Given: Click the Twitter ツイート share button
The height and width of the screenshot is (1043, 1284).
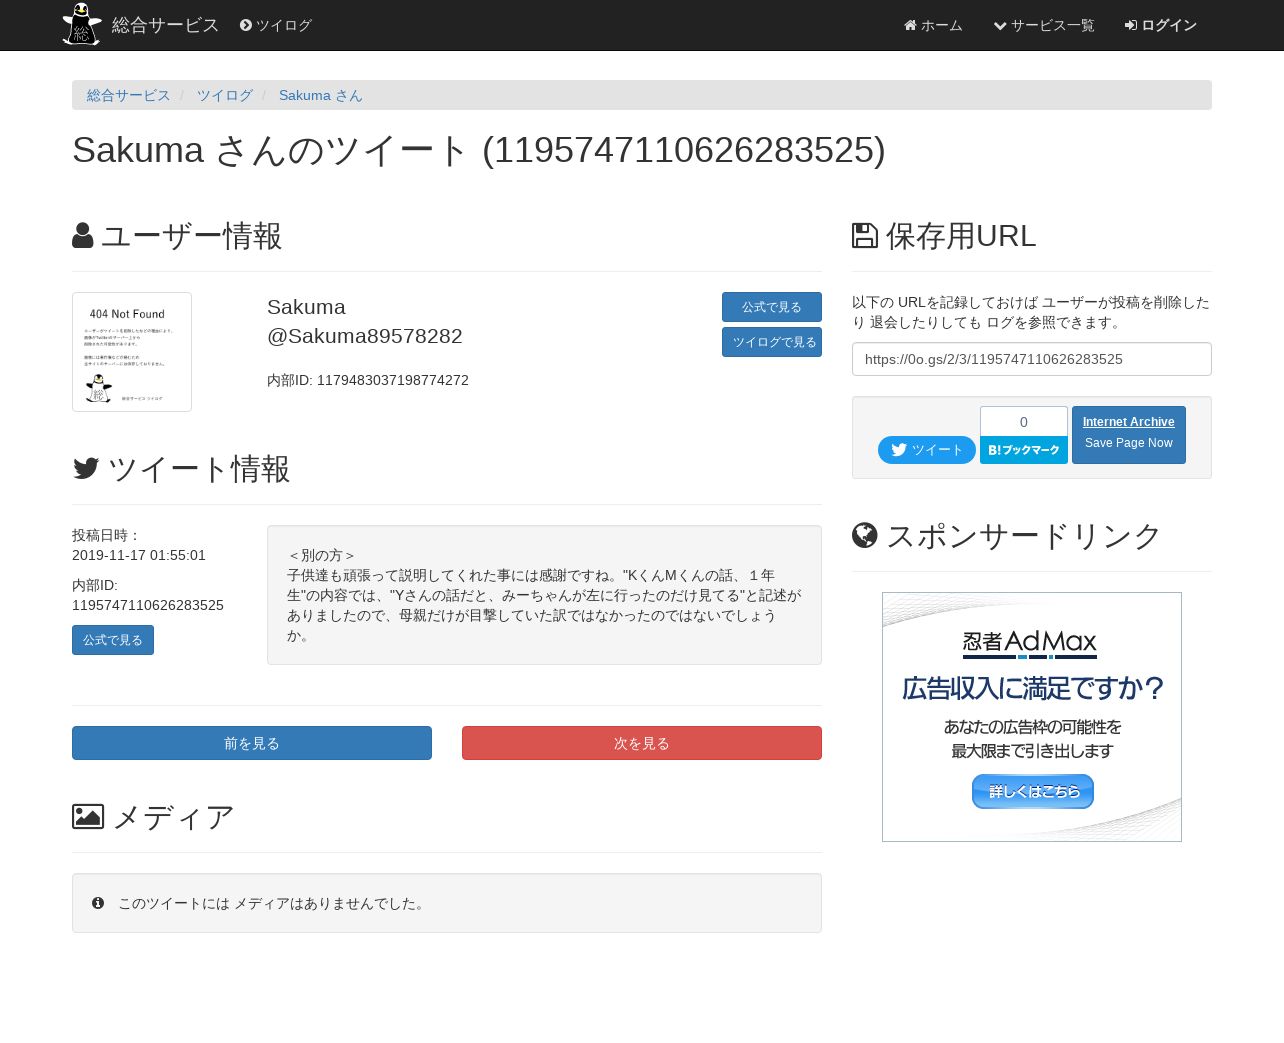Looking at the screenshot, I should pos(927,450).
